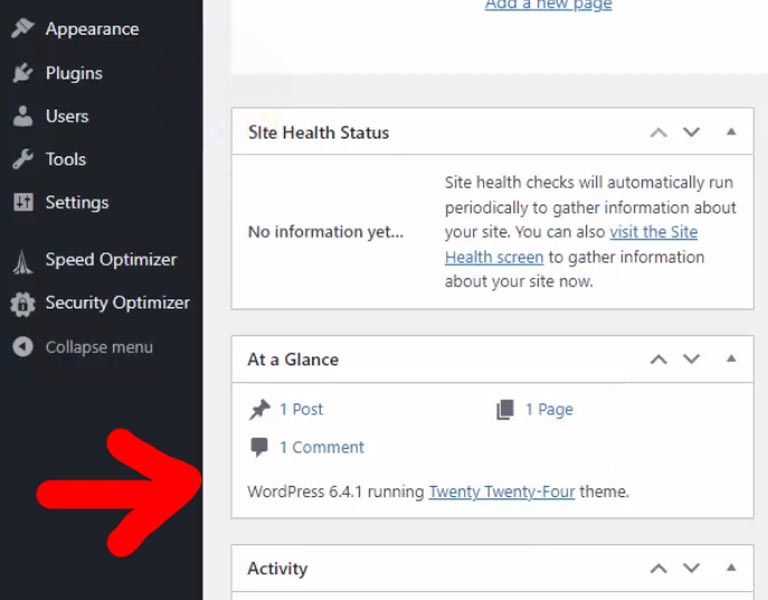Screen dimensions: 768x600
Task: Click the pushpin icon beside 1 Post
Action: coord(260,409)
